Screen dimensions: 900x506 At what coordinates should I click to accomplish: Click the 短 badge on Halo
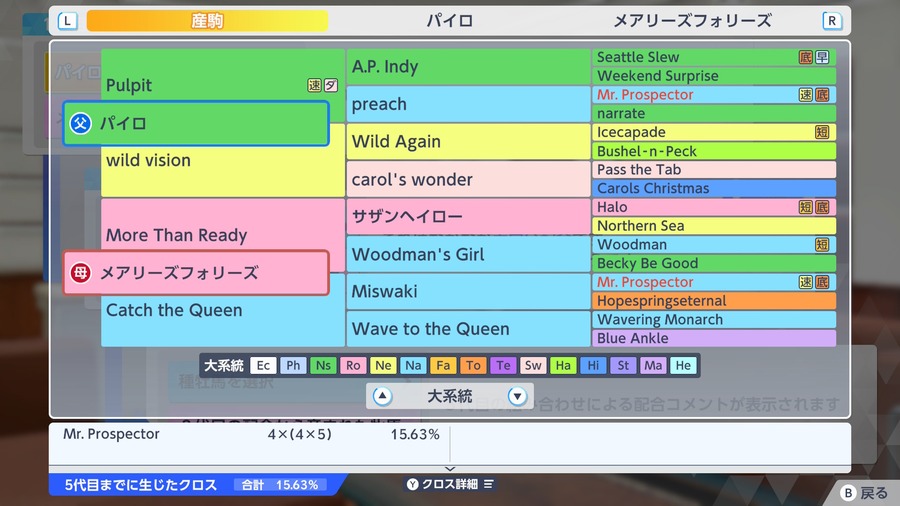pos(806,207)
